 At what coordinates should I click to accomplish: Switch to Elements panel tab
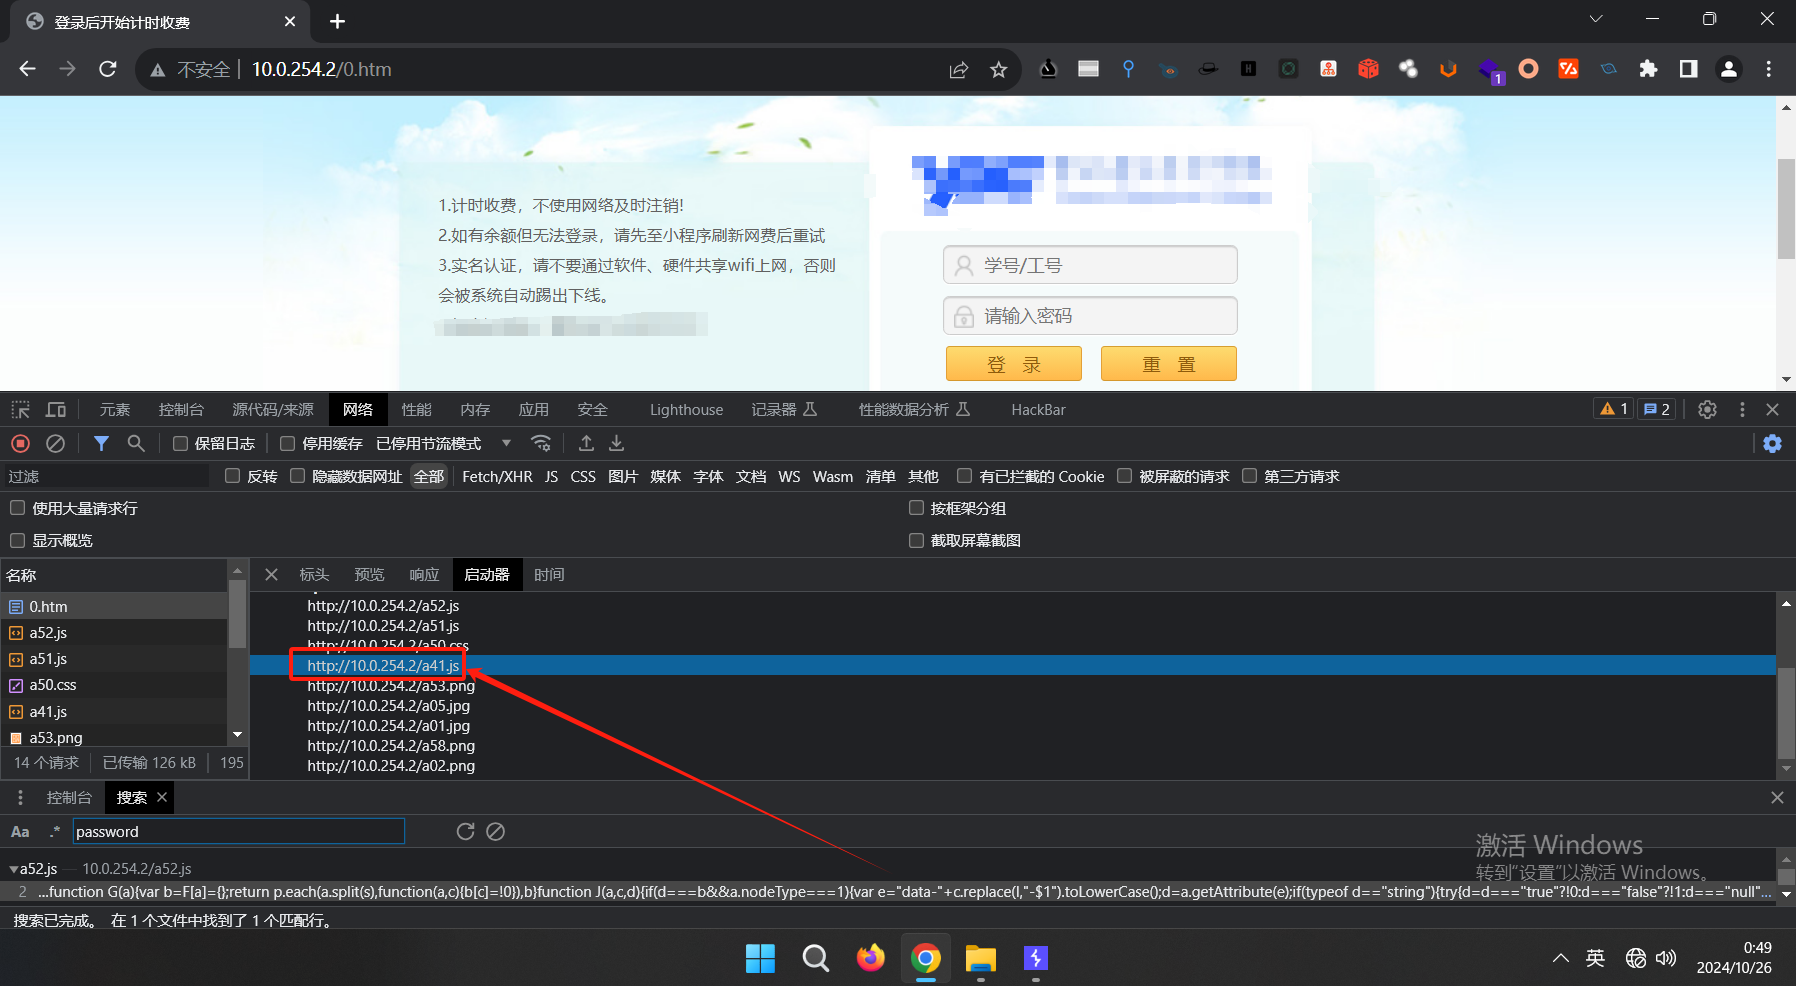pyautogui.click(x=115, y=410)
